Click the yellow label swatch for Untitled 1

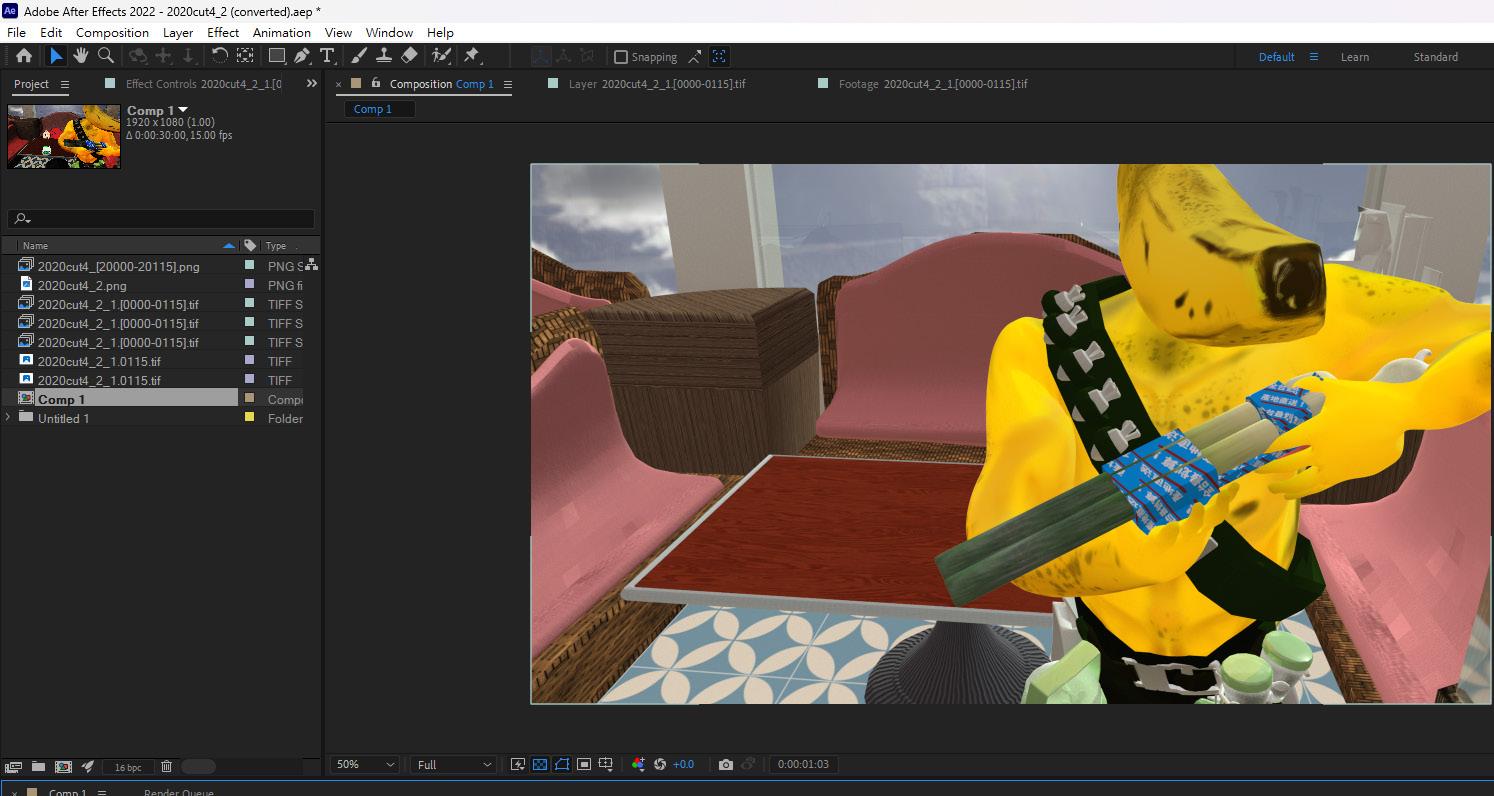(250, 418)
